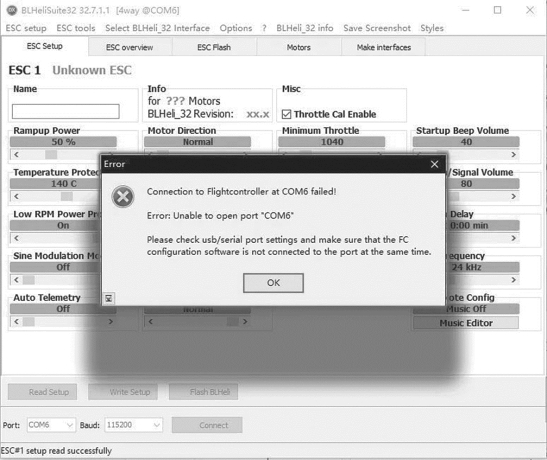Click right arrow of slider below Error dialog
This screenshot has width=547, height=460.
[245, 322]
